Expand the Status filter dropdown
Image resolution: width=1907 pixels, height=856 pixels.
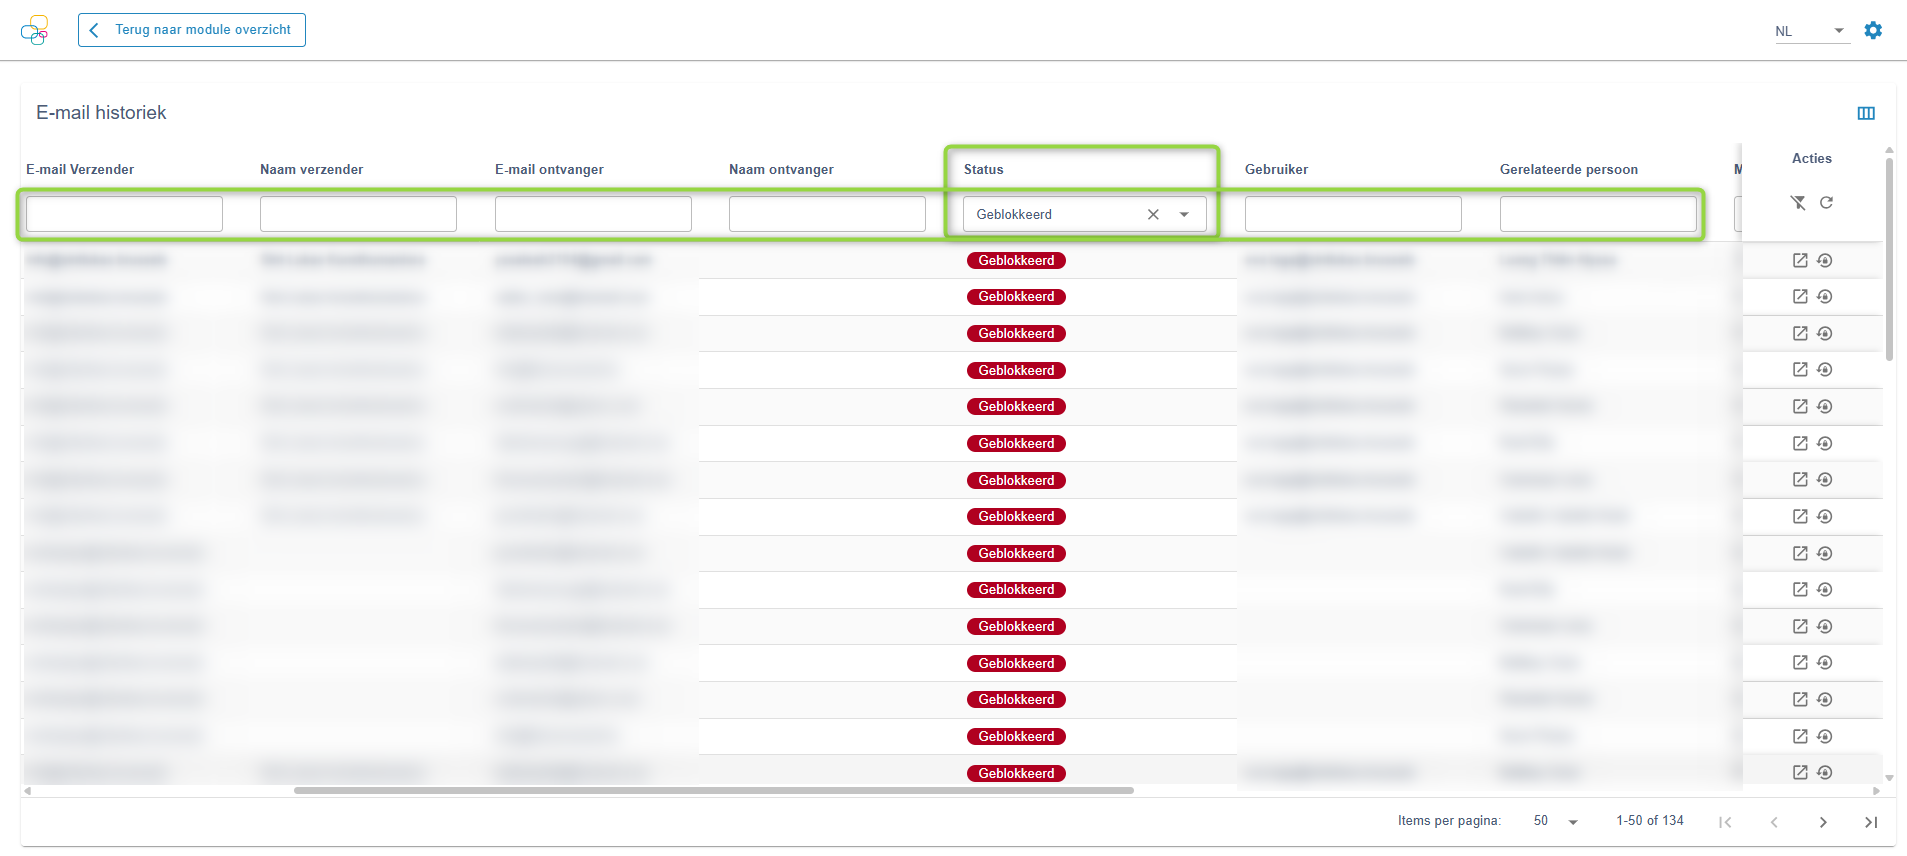pyautogui.click(x=1184, y=214)
